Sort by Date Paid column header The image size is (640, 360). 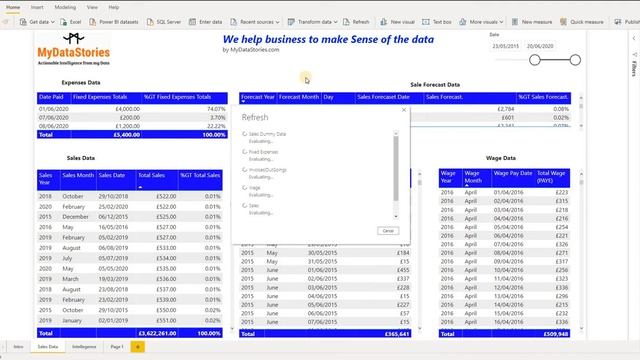tap(54, 97)
